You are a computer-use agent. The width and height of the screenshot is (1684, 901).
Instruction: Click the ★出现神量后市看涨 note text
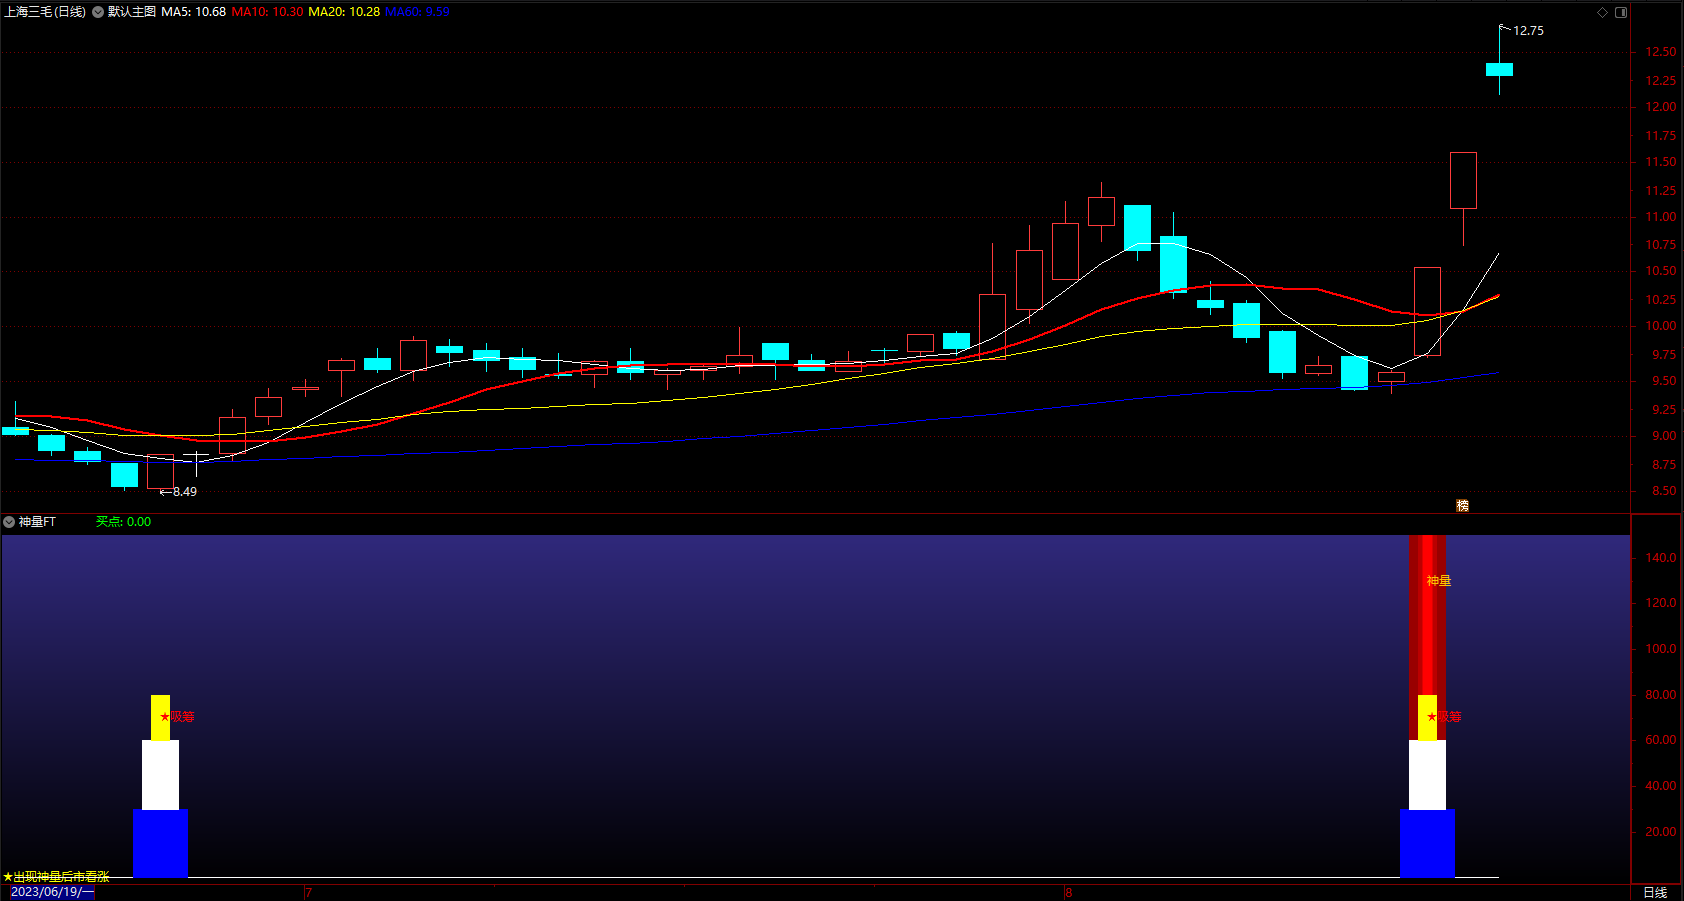(56, 877)
